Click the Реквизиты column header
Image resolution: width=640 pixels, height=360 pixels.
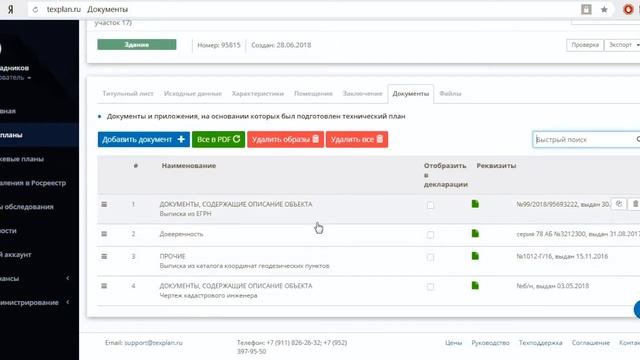tap(496, 165)
